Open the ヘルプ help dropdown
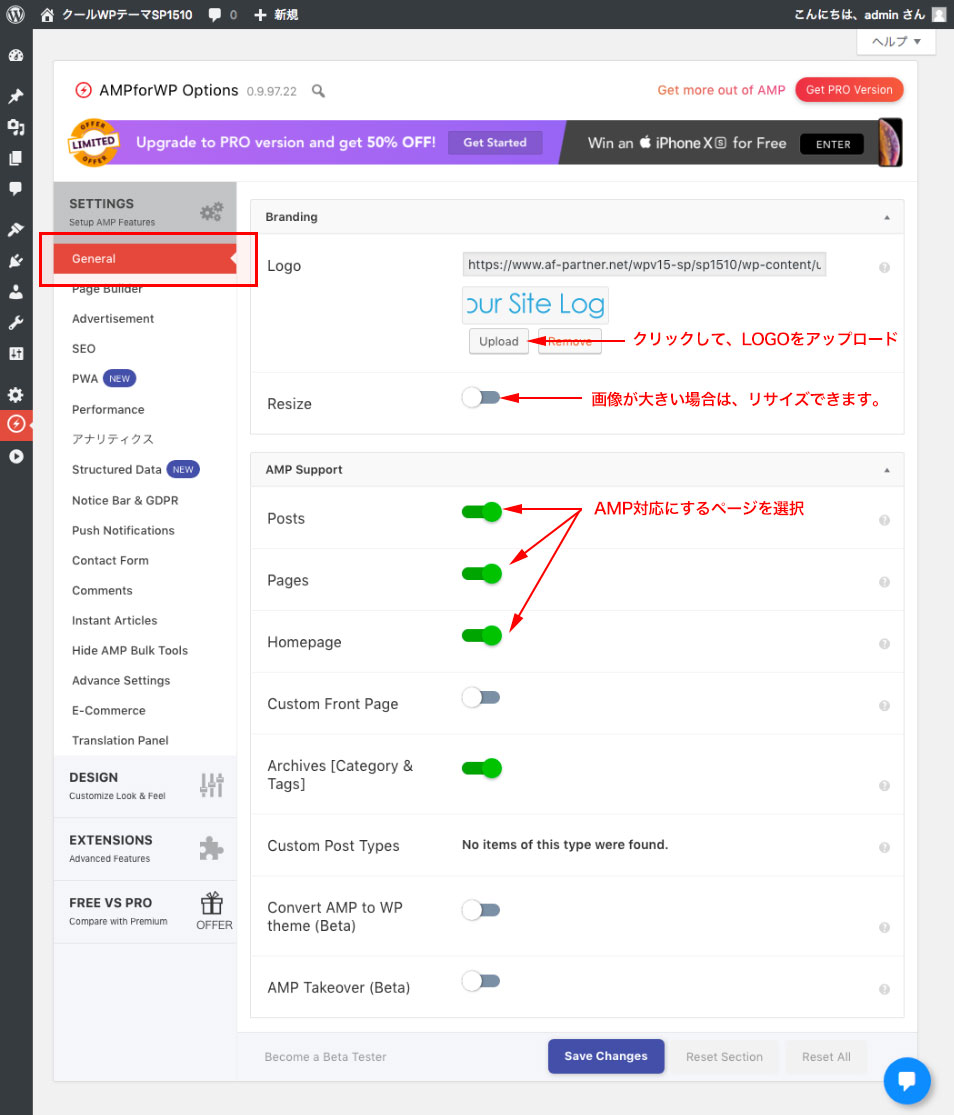Viewport: 954px width, 1115px height. click(896, 41)
